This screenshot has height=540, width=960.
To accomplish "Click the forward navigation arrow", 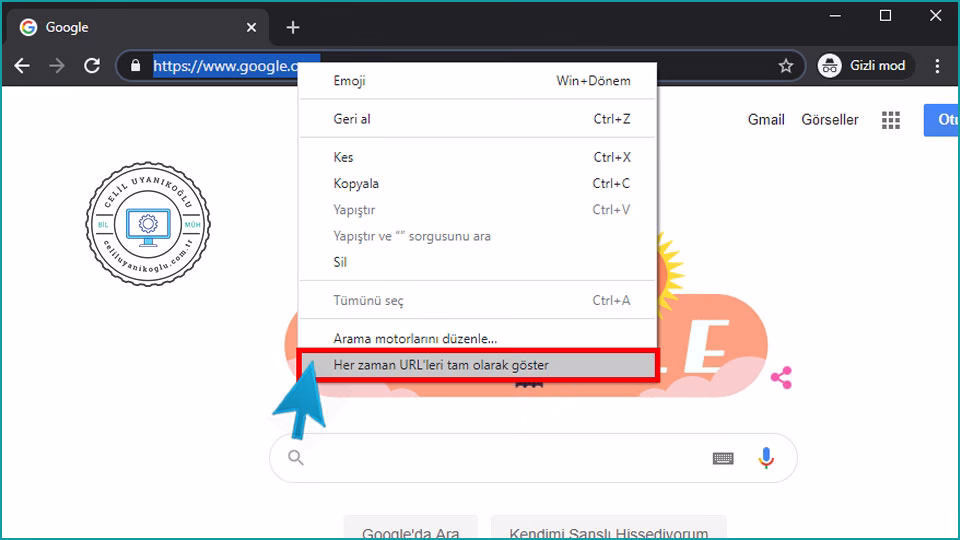I will [x=57, y=66].
